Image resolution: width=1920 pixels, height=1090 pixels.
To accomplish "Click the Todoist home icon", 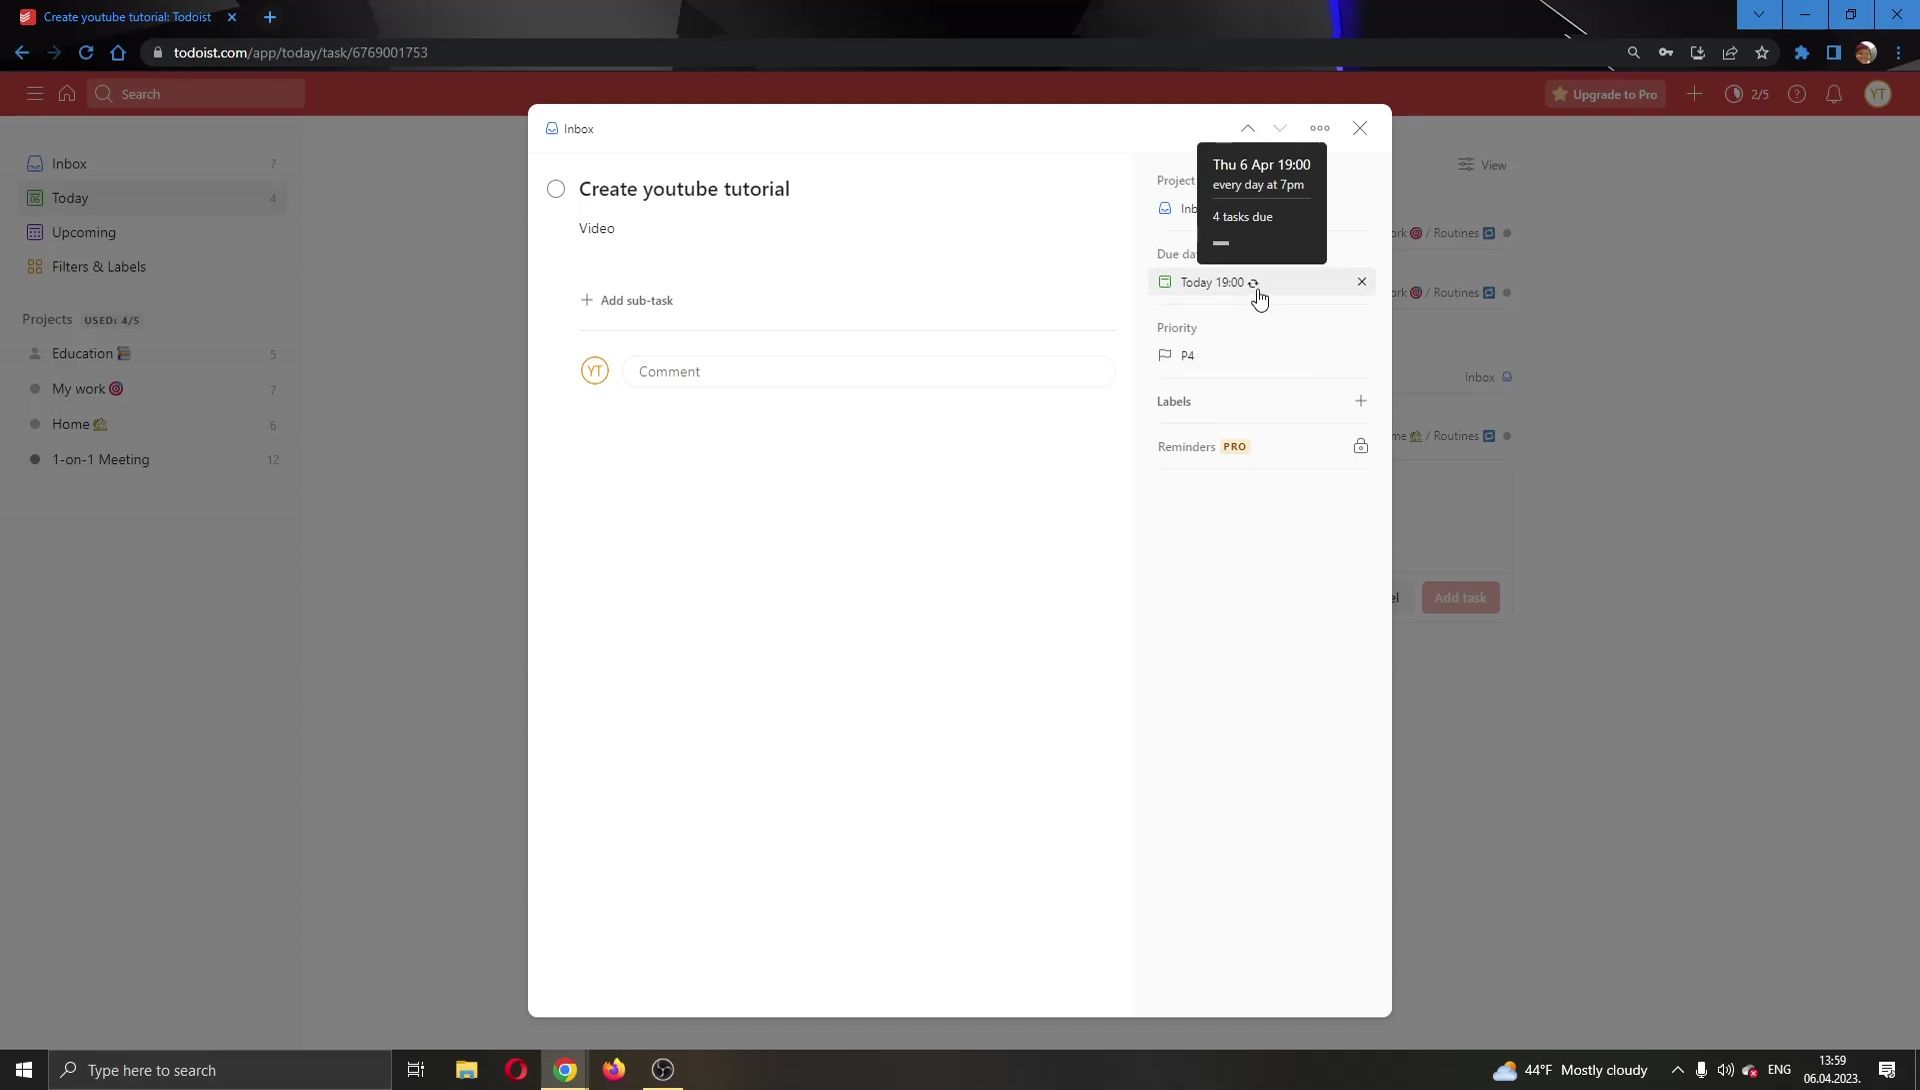I will pos(67,93).
